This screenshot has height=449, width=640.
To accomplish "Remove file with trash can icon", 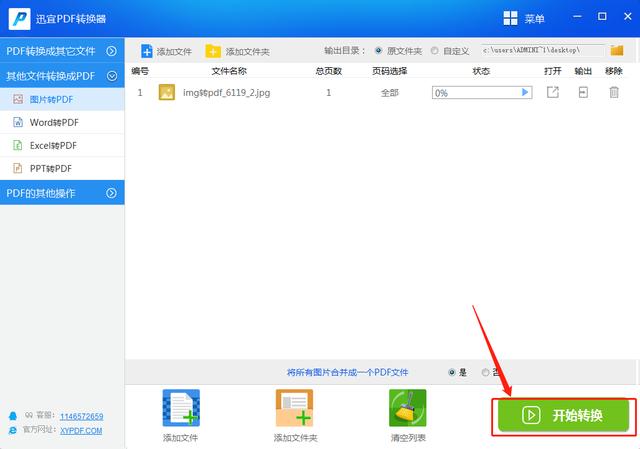I will pyautogui.click(x=614, y=92).
